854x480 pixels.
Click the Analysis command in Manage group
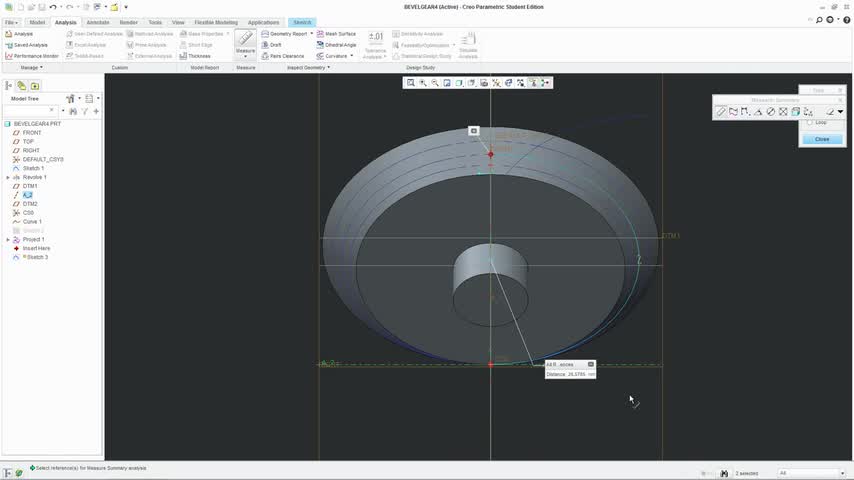point(19,34)
